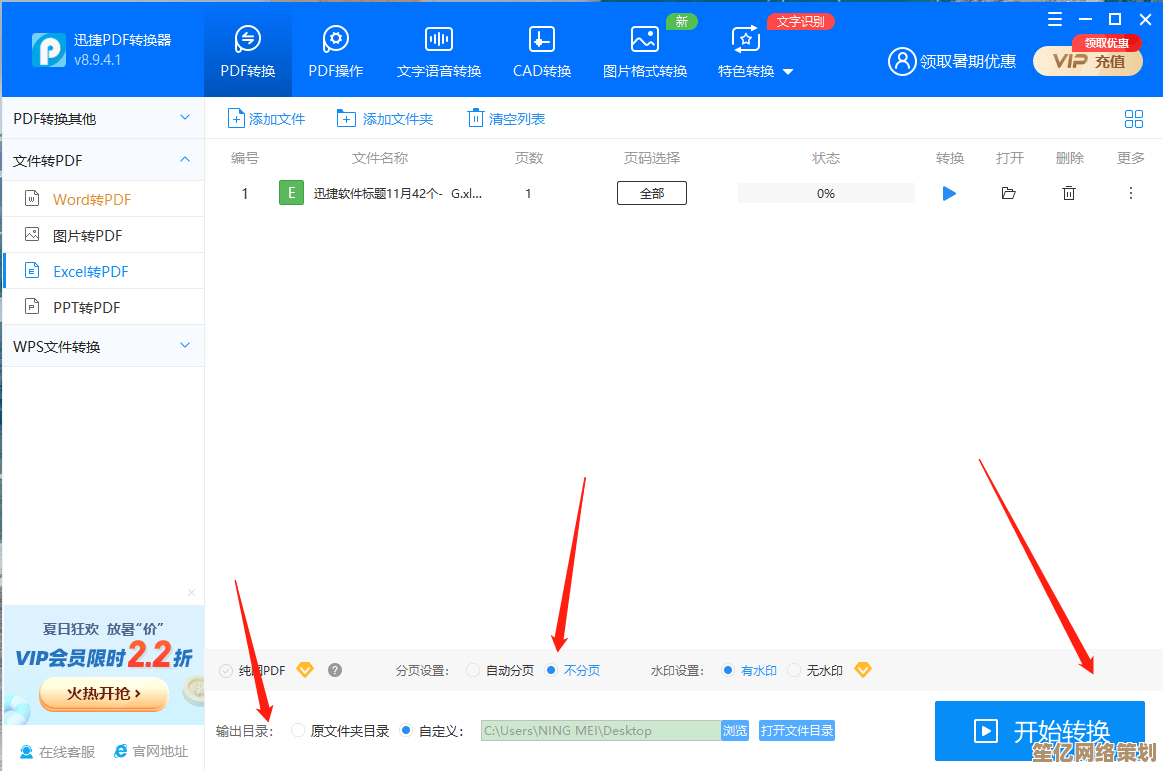Select Word转PDF in the sidebar
This screenshot has height=771, width=1163.
tap(92, 199)
